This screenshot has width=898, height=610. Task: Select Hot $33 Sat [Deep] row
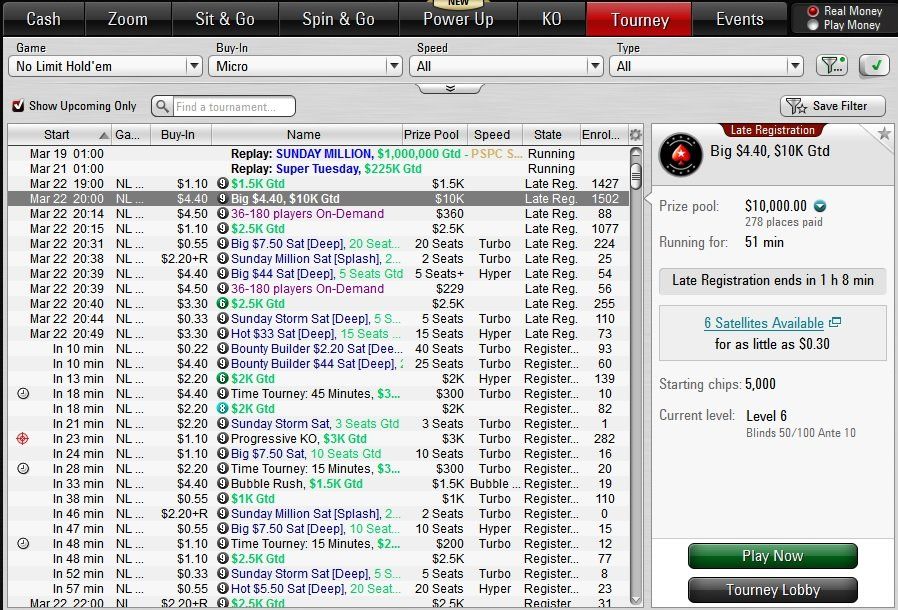pyautogui.click(x=318, y=333)
